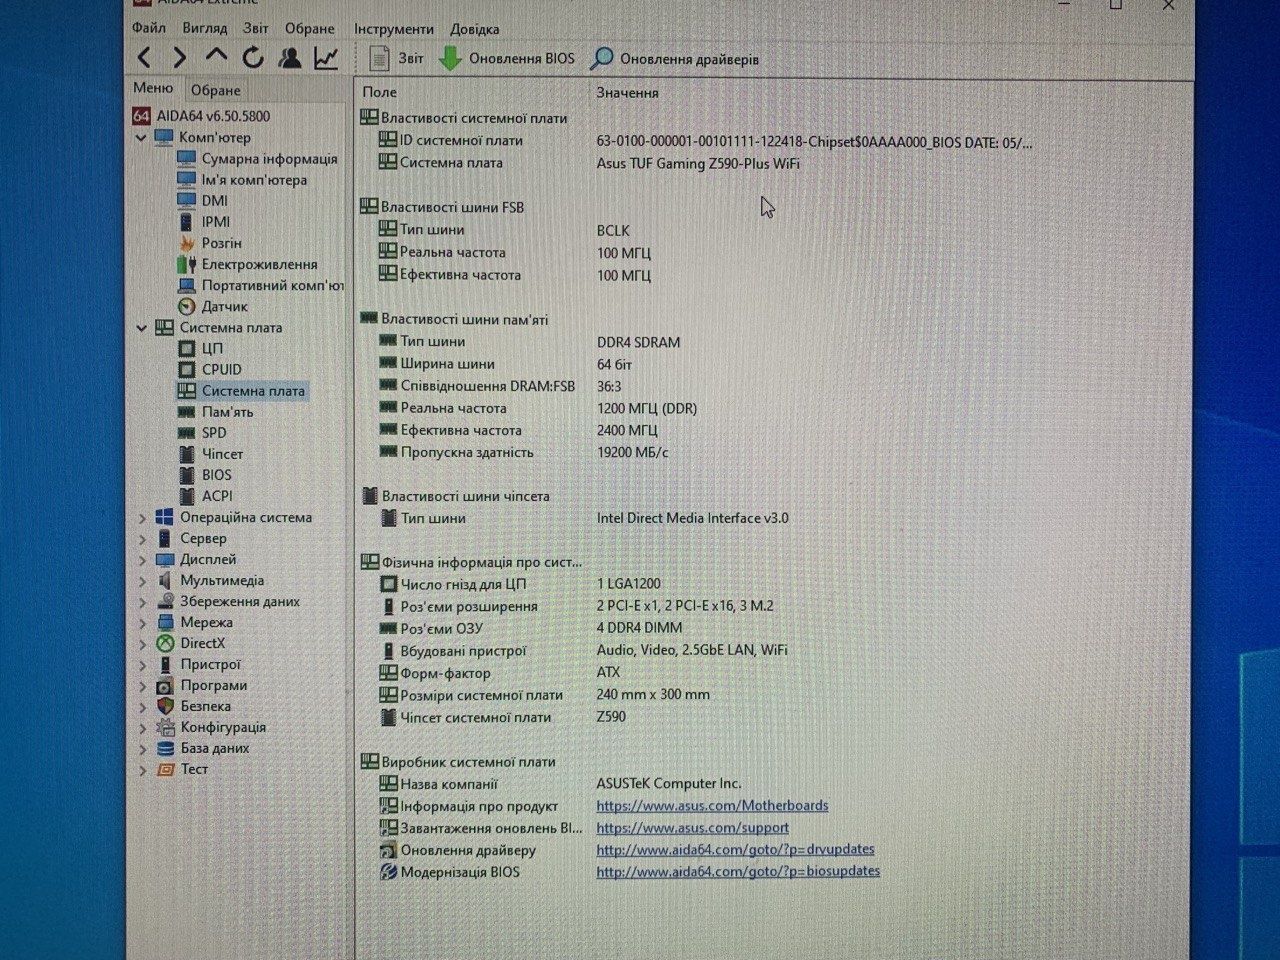The image size is (1280, 960).
Task: Collapse the Комп'ютер tree node
Action: pos(141,137)
